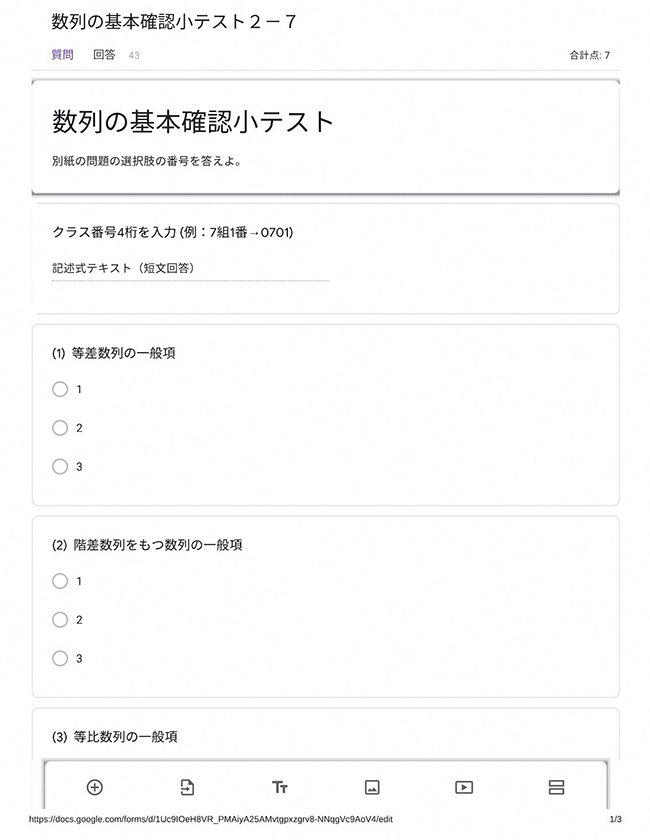Open the 回答 tab
Viewport: 650px width, 840px height.
(x=104, y=55)
